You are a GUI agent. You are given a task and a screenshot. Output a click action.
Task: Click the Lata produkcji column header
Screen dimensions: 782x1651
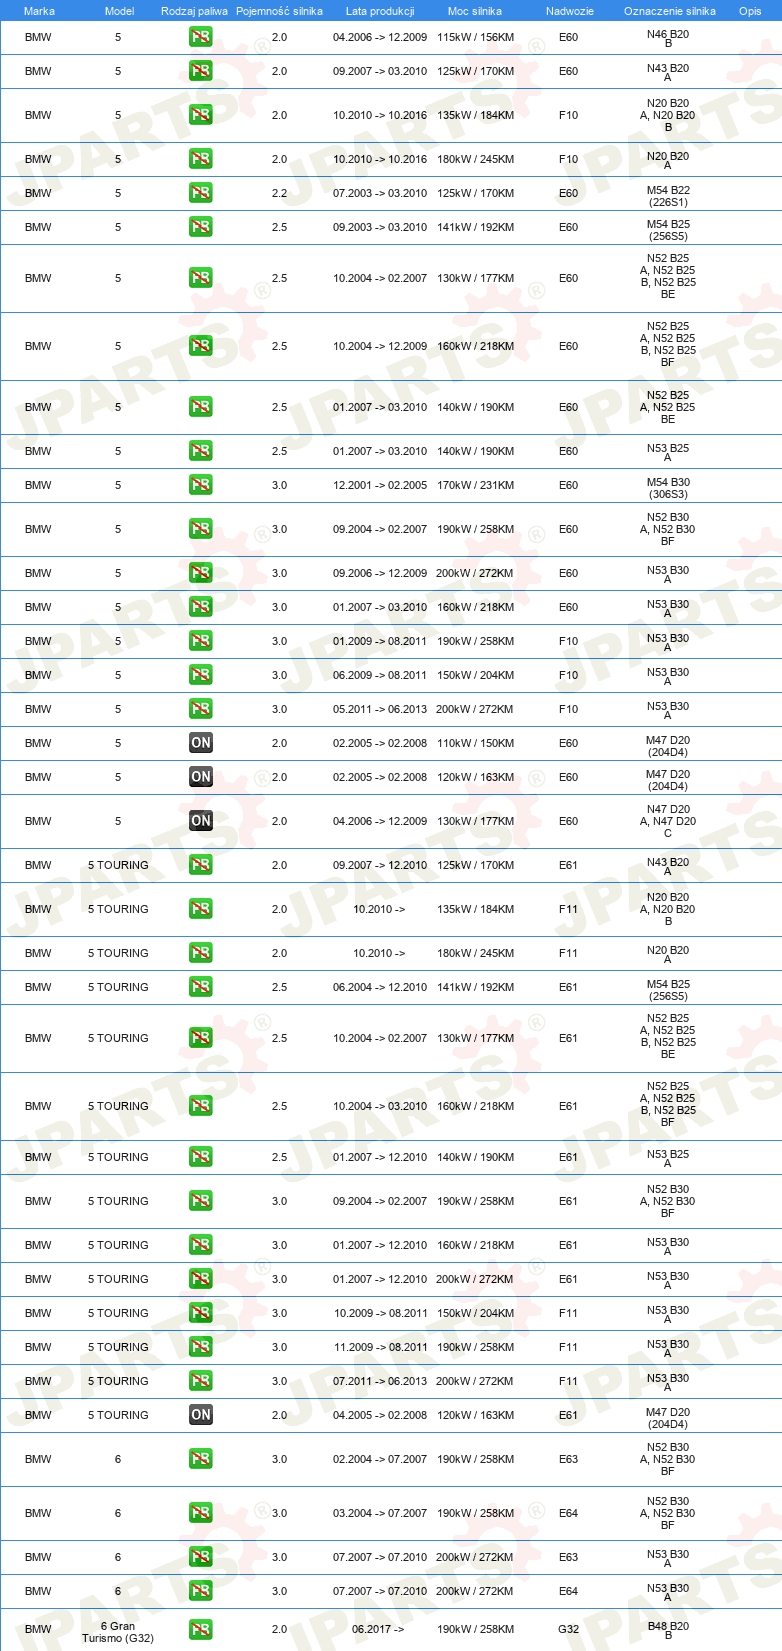tap(380, 11)
